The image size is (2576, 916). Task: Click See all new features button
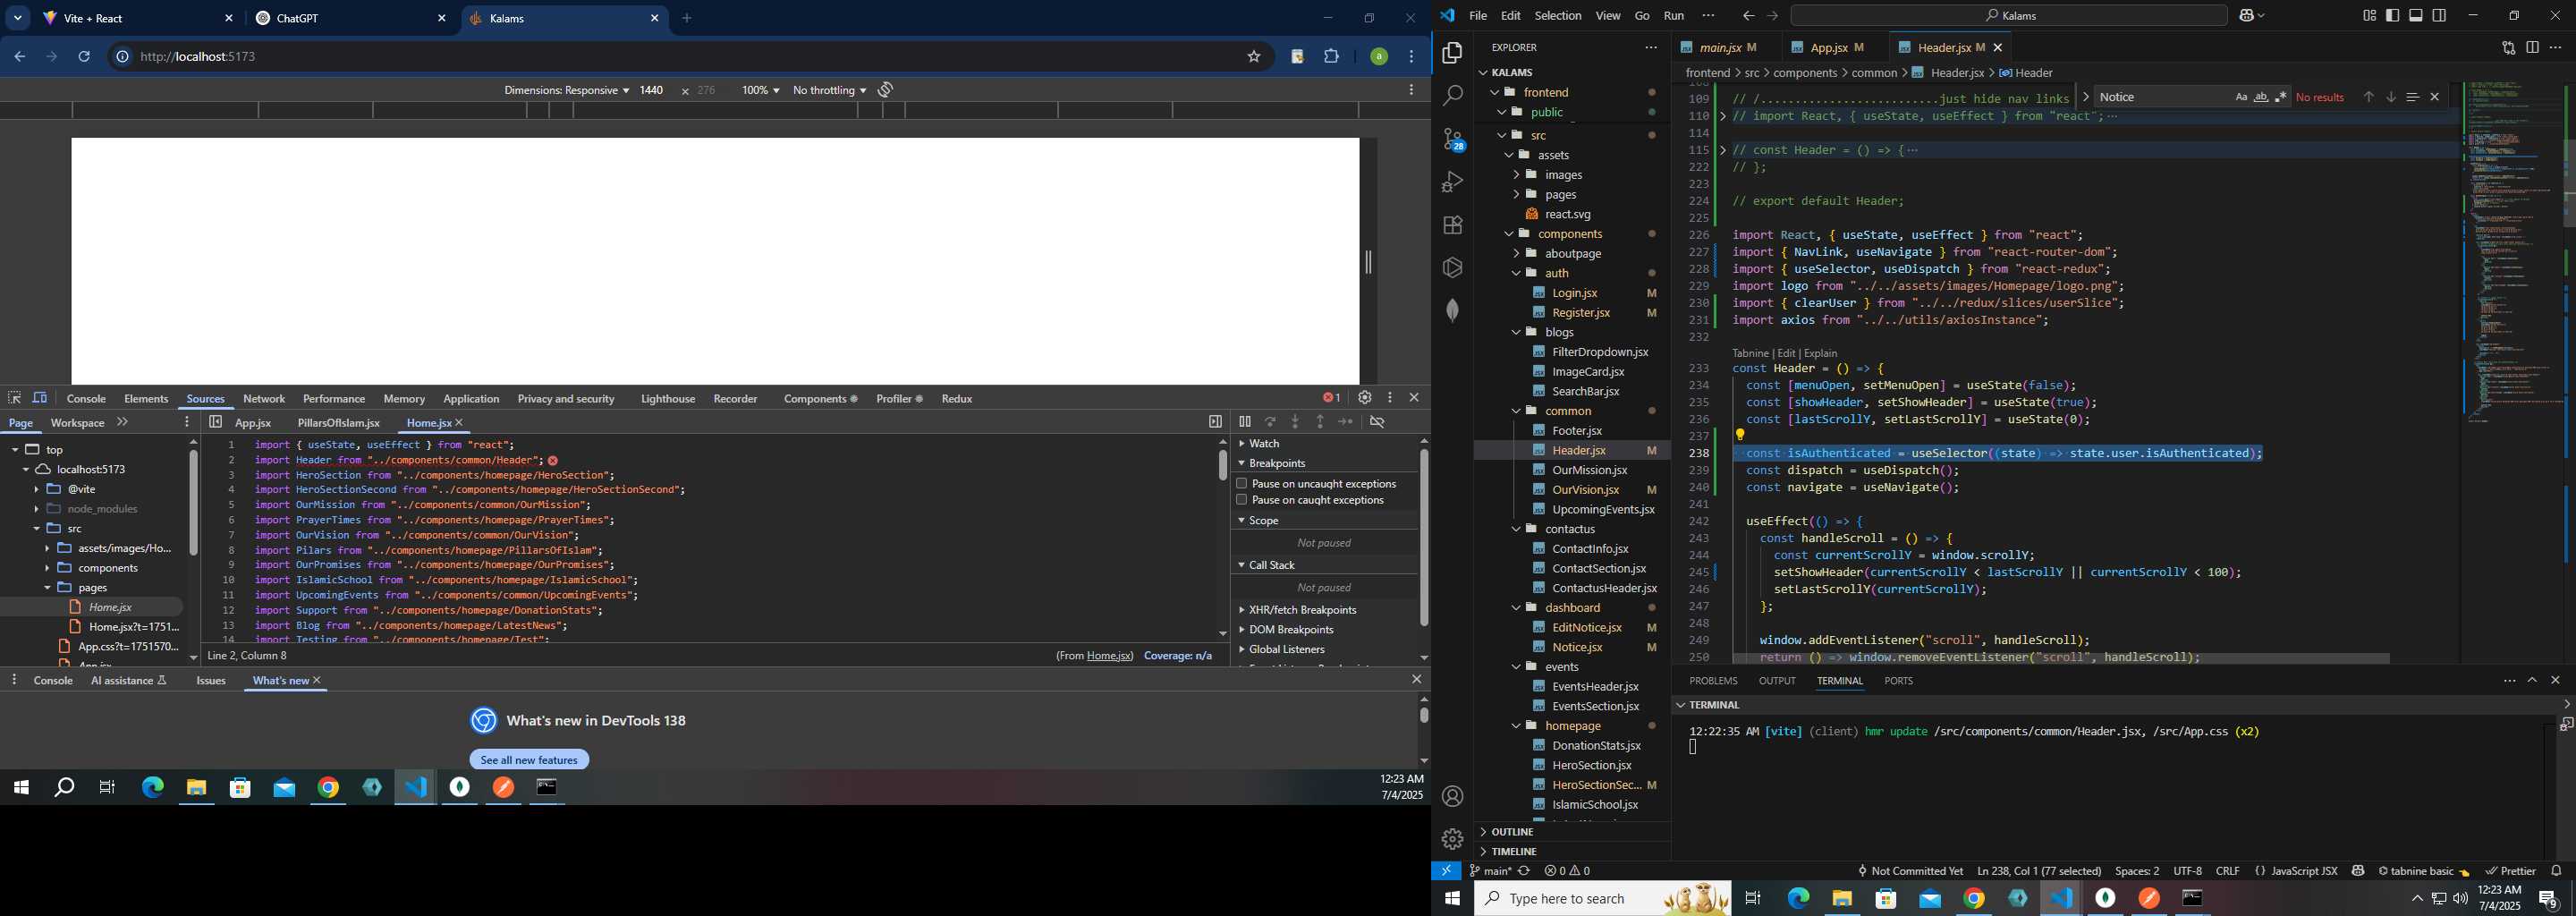pos(529,760)
